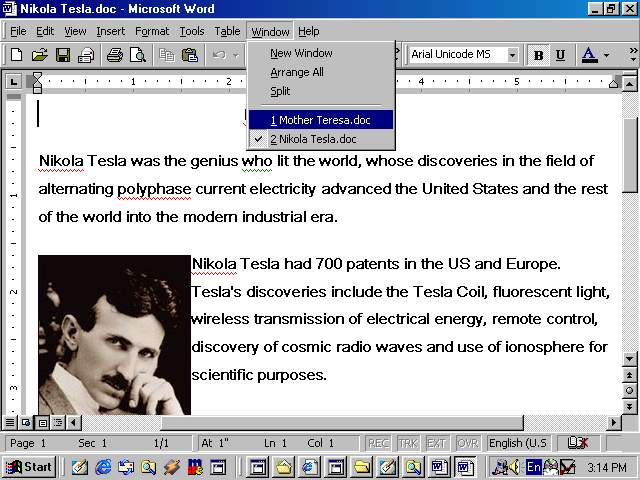The image size is (640, 480).
Task: Toggle OVR overtype indicator
Action: point(467,443)
